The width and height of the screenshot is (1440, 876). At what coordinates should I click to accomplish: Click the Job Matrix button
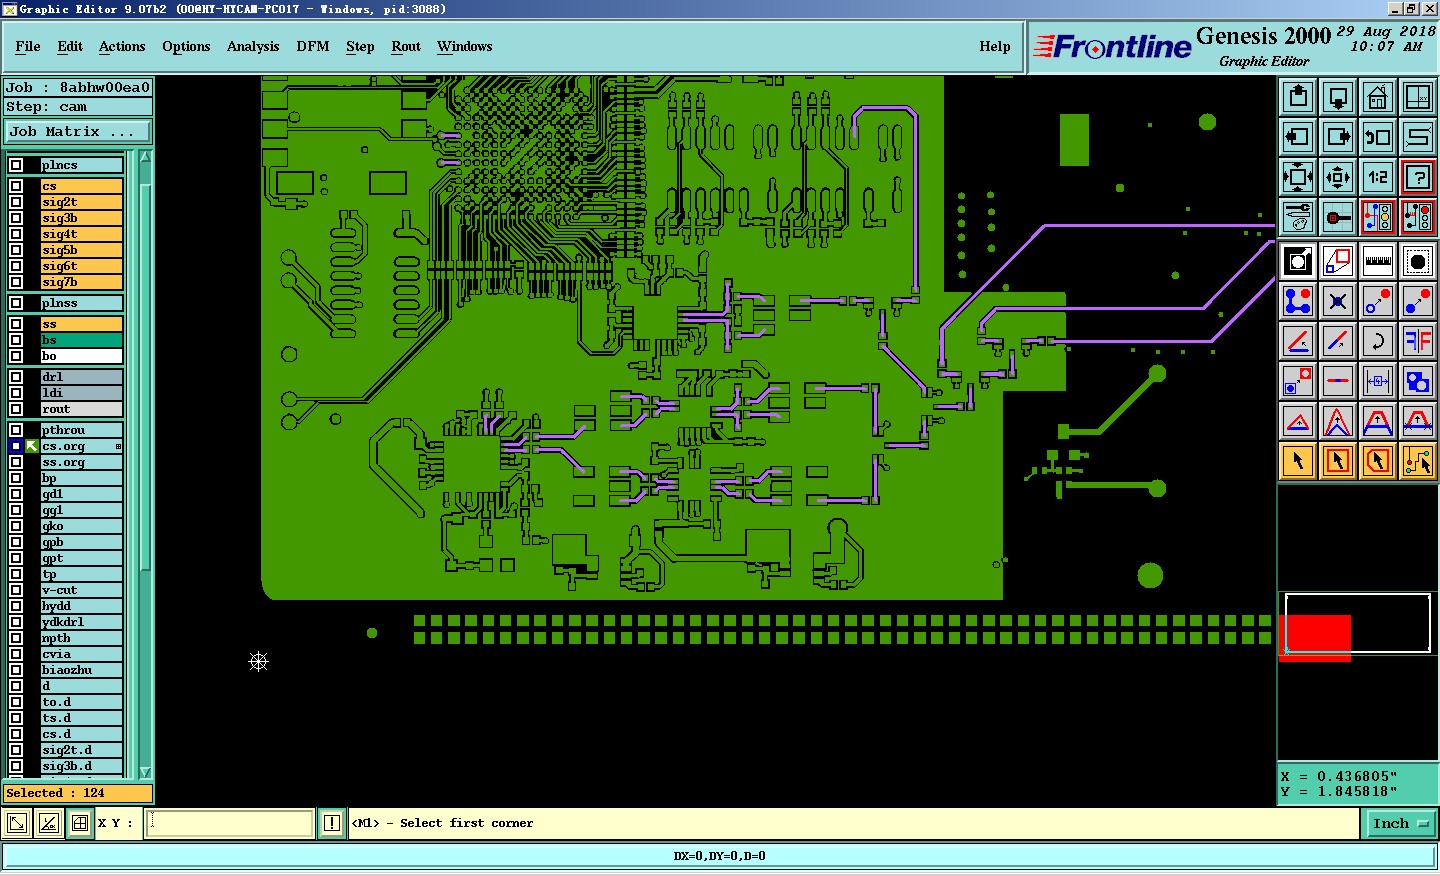[x=77, y=132]
